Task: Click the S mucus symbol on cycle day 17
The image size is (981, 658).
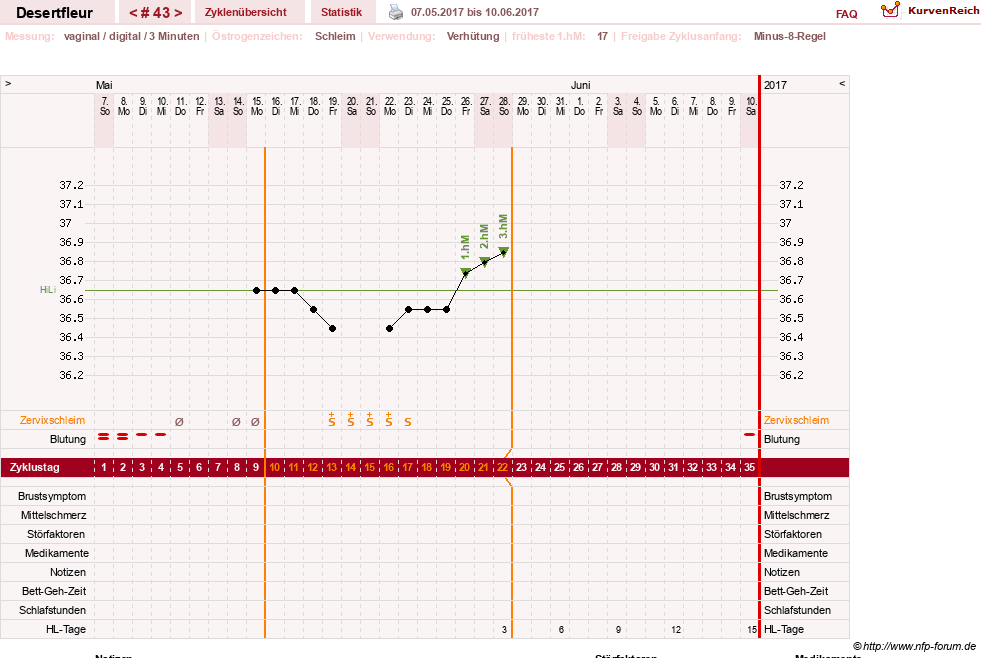Action: [x=408, y=422]
